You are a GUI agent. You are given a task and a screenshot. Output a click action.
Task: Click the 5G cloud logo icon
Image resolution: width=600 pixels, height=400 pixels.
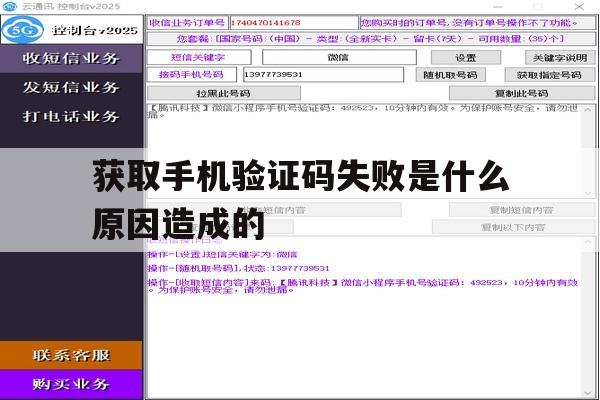[22, 29]
